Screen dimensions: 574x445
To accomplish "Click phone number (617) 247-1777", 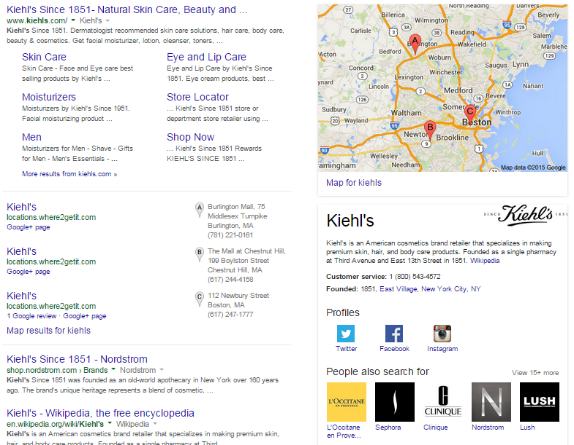I will [230, 314].
